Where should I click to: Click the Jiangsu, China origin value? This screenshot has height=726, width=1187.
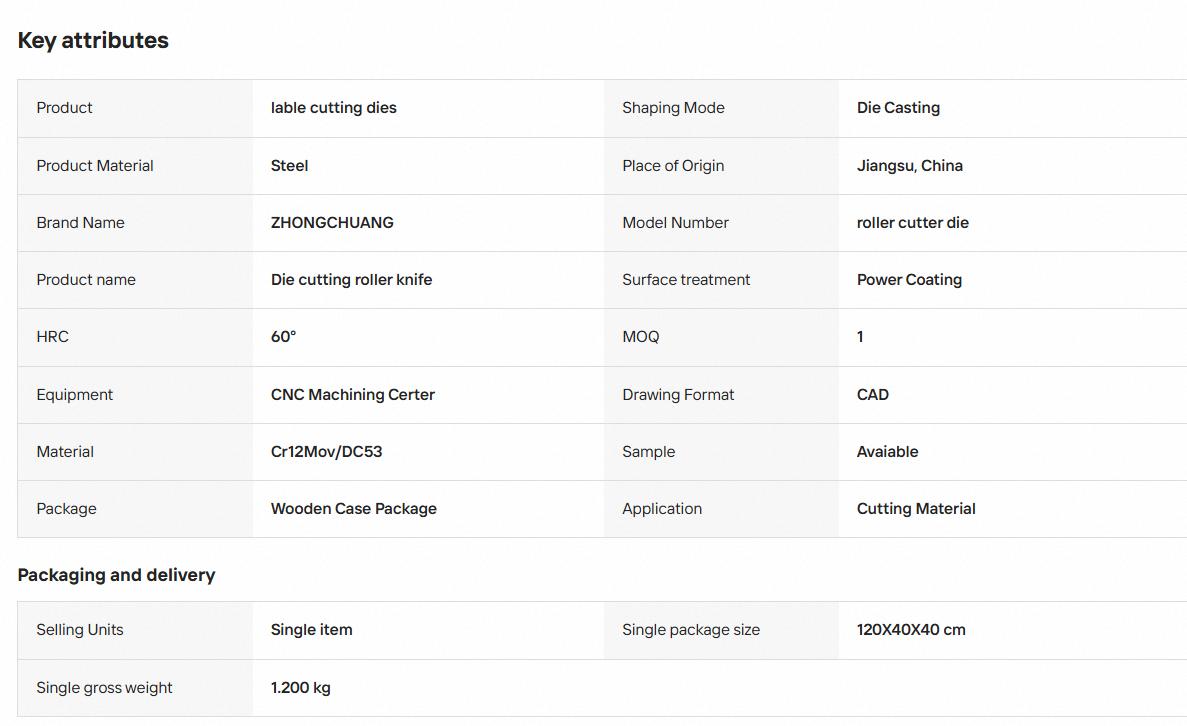(x=910, y=166)
